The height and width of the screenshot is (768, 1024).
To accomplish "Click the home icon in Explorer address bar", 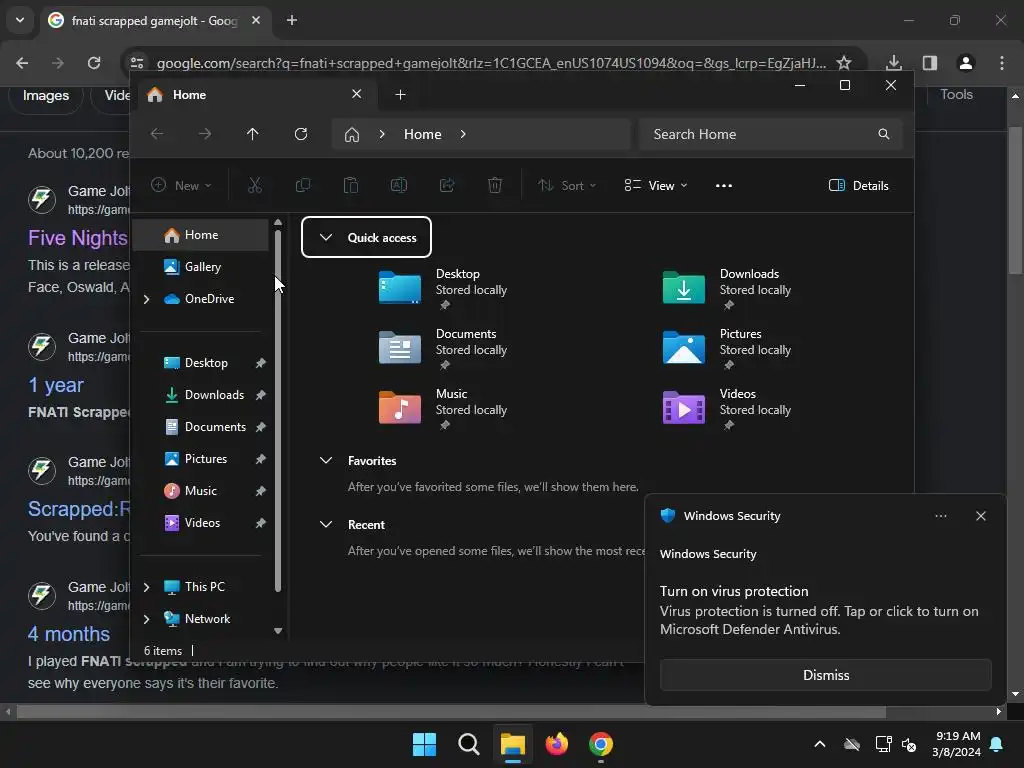I will point(352,135).
